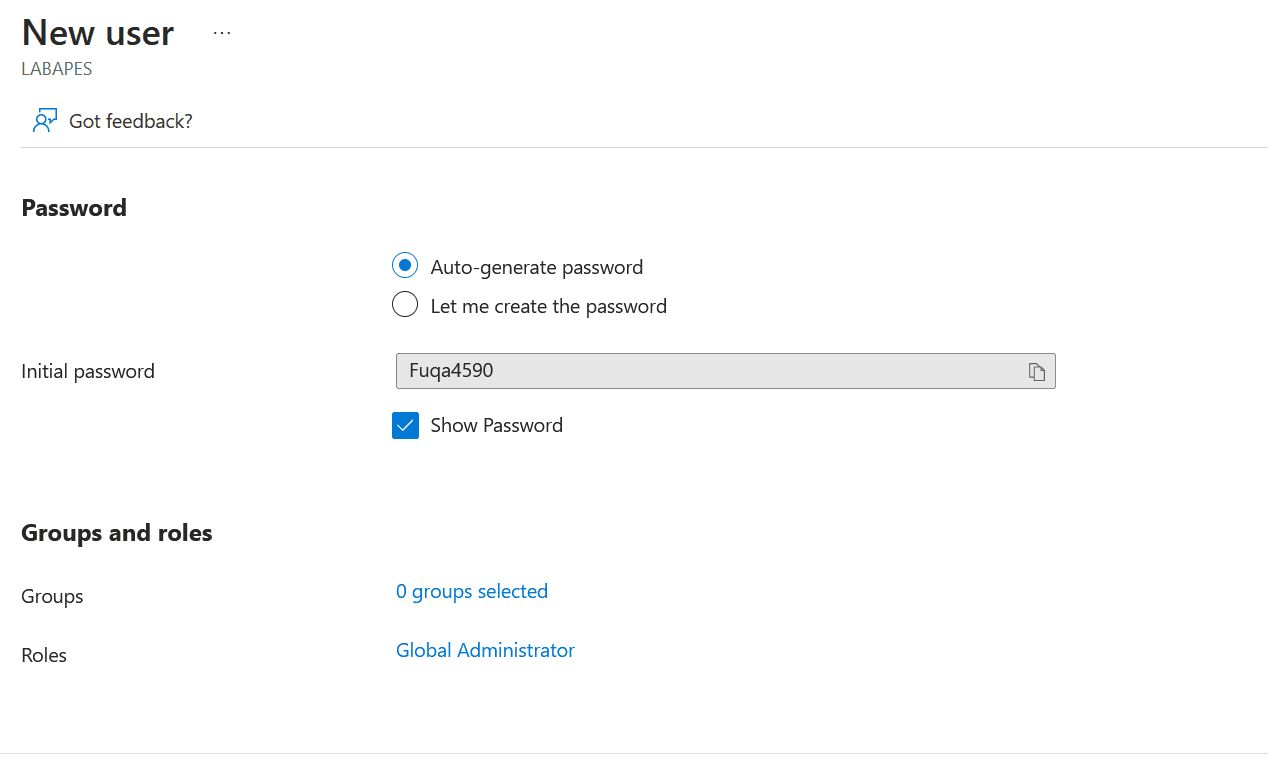Screen dimensions: 1268x761
Task: Click the Auto-generate password label text
Action: tap(536, 267)
